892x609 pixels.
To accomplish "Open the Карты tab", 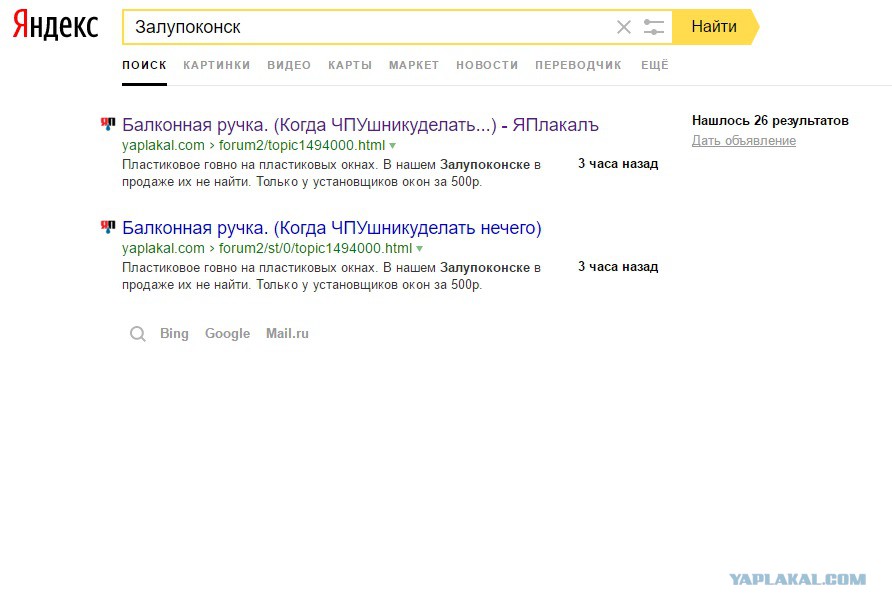I will point(350,65).
